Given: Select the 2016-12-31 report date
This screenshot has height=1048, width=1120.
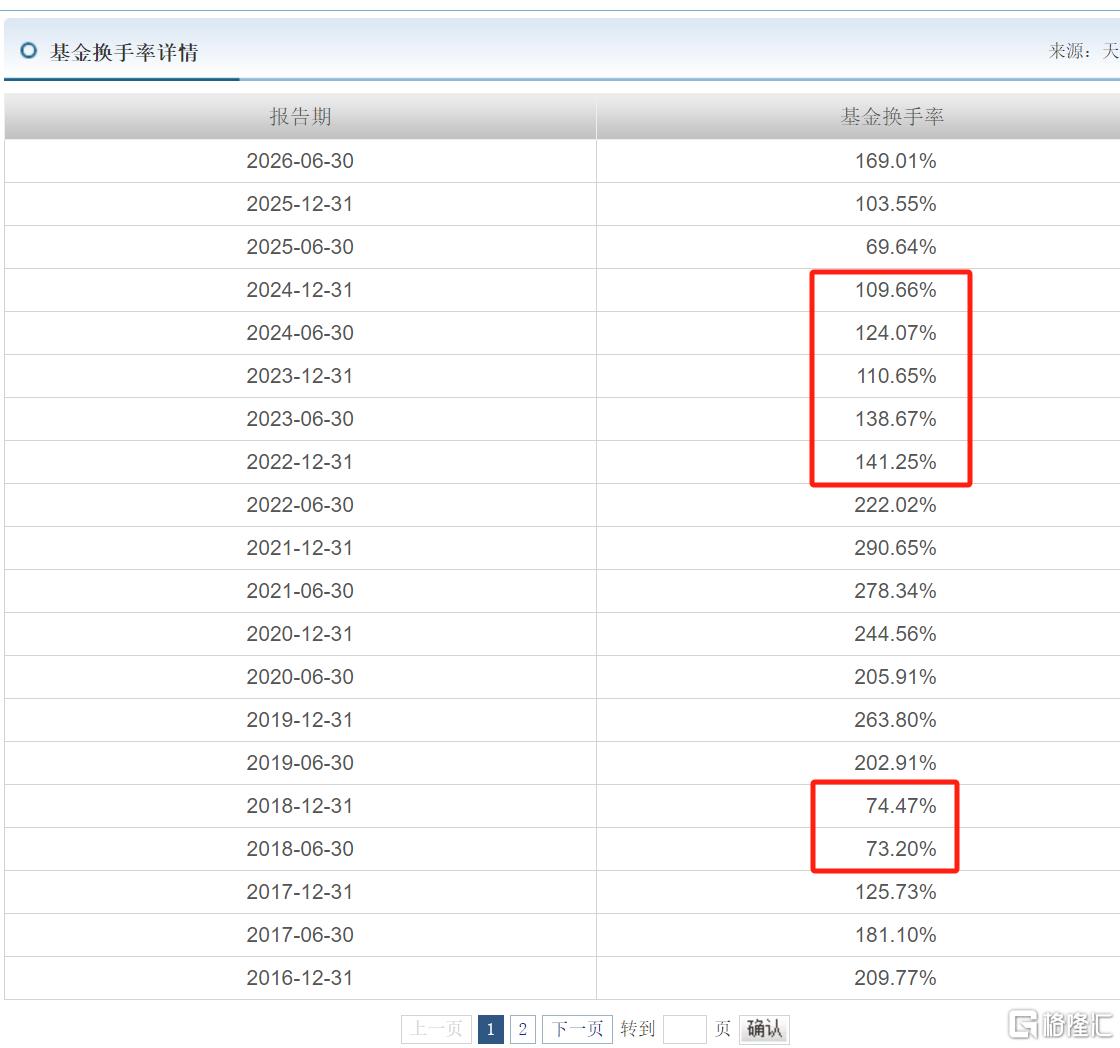Looking at the screenshot, I should (300, 977).
